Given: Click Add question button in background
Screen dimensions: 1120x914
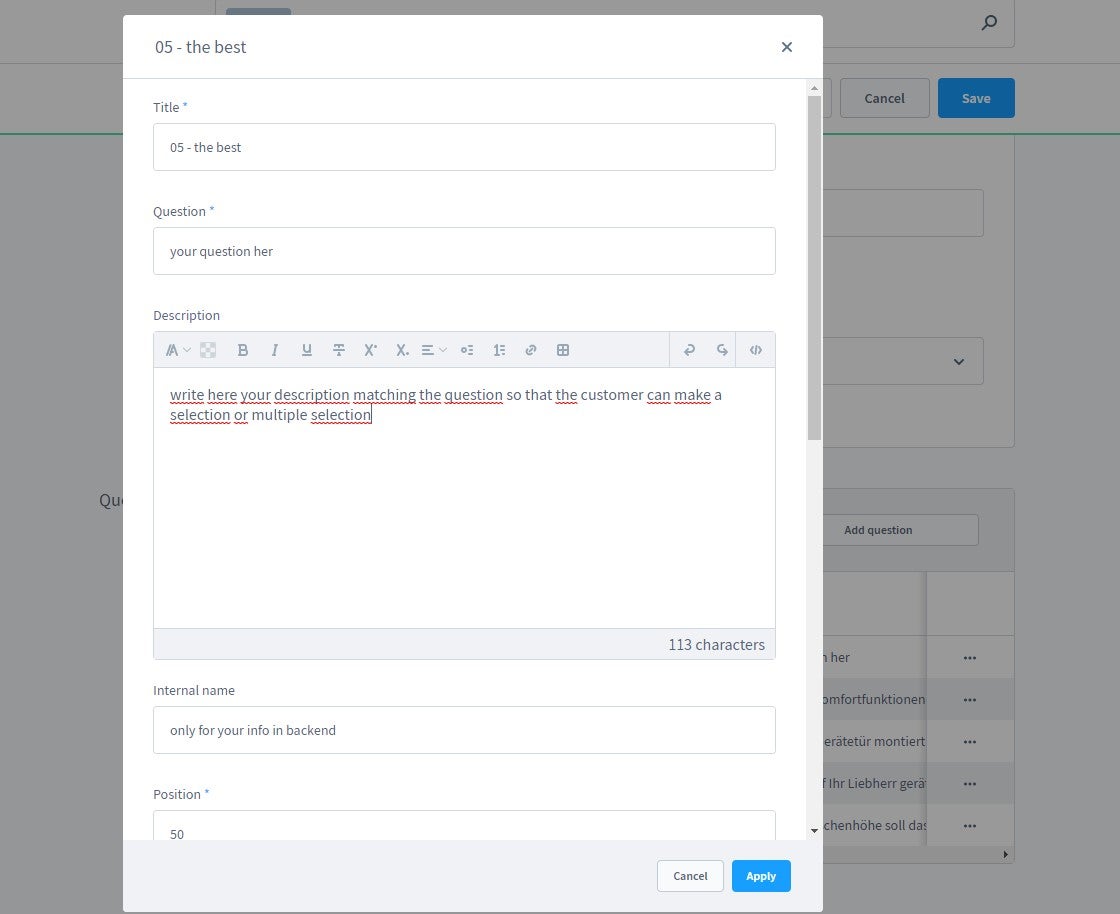Looking at the screenshot, I should [900, 530].
